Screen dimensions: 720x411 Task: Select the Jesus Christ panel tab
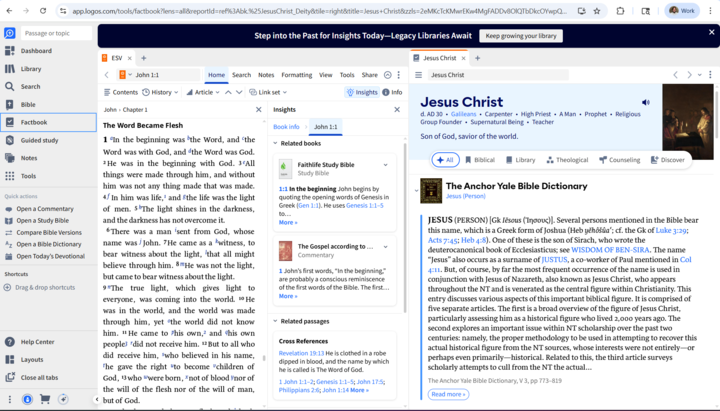click(x=439, y=58)
